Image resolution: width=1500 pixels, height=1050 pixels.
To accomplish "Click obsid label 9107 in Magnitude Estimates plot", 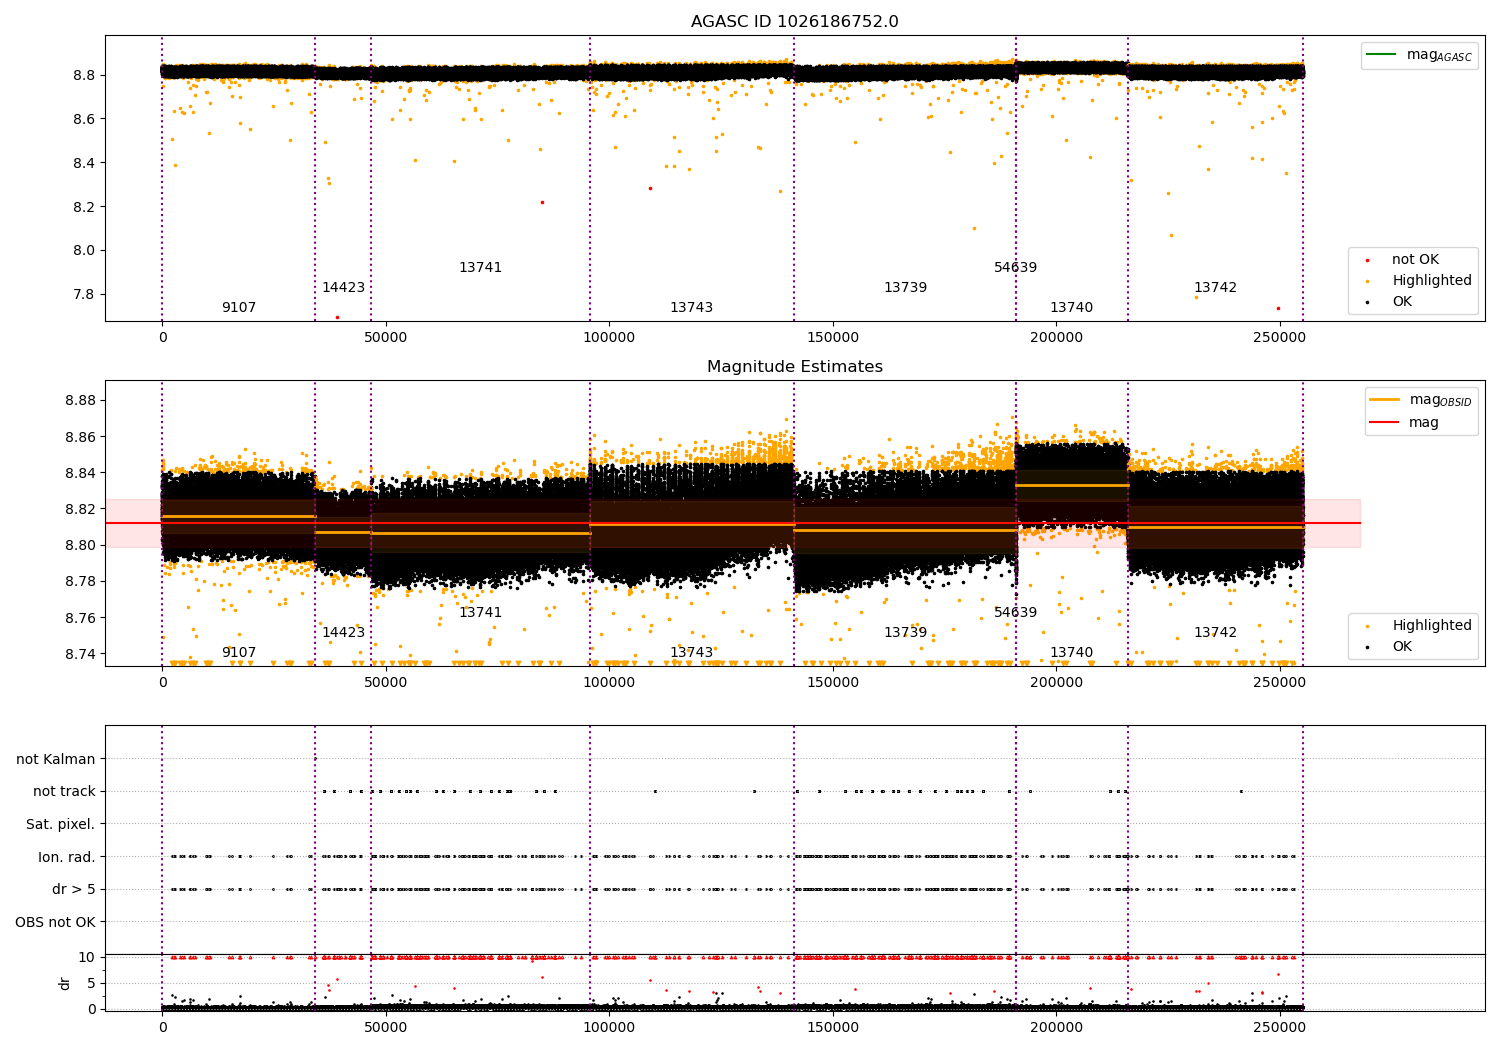I will (239, 653).
